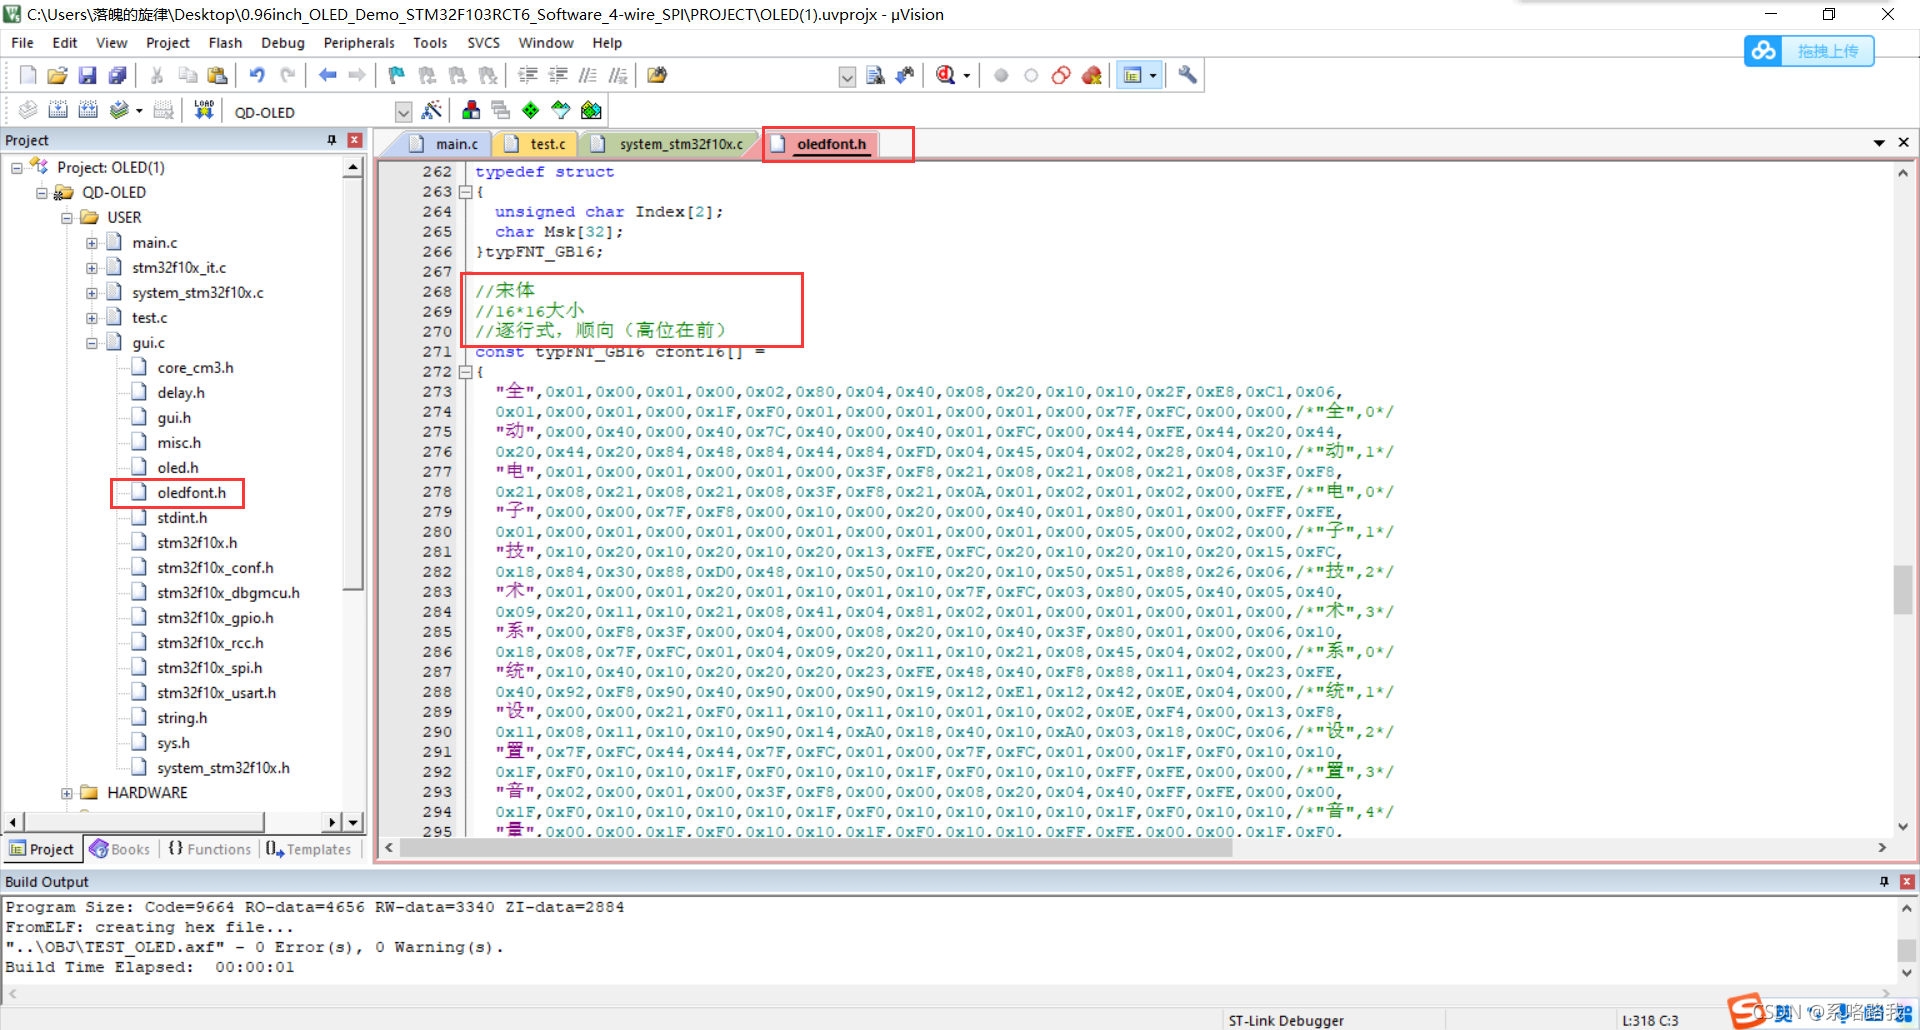The width and height of the screenshot is (1920, 1030).
Task: Click the Save All icon
Action: tap(117, 75)
